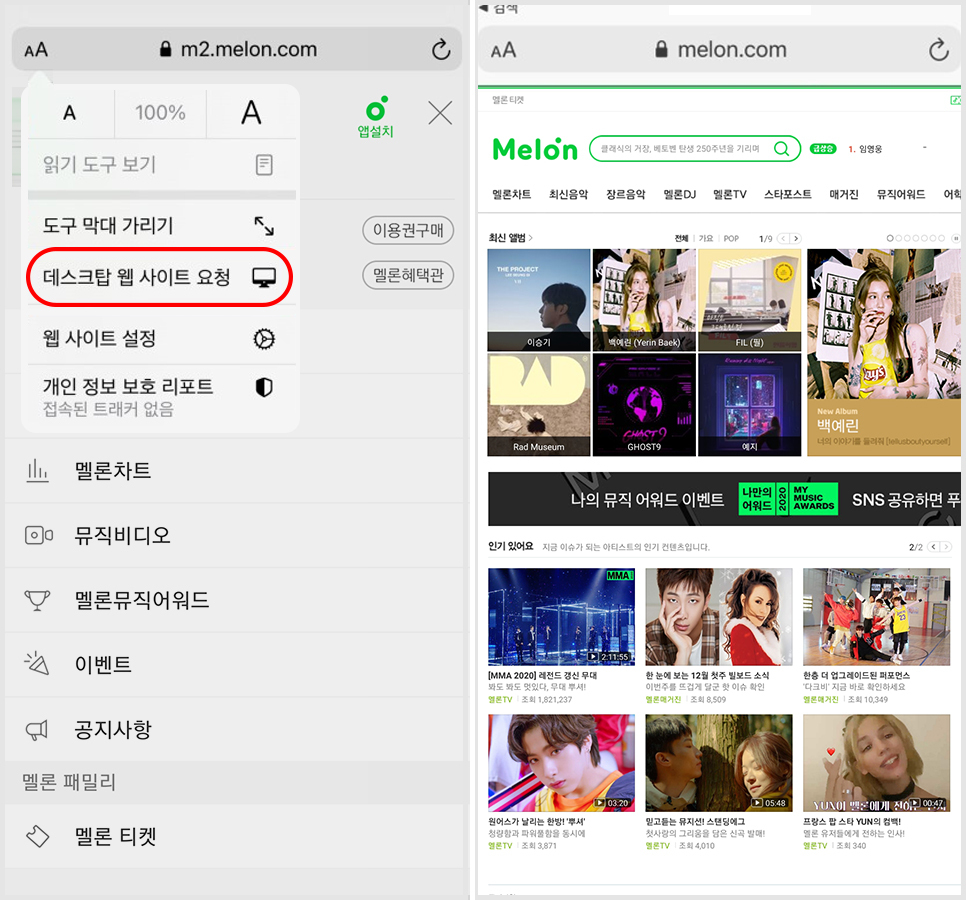Click 나의 뮤직 어워드 이벤트 banner
This screenshot has width=966, height=900.
[724, 499]
